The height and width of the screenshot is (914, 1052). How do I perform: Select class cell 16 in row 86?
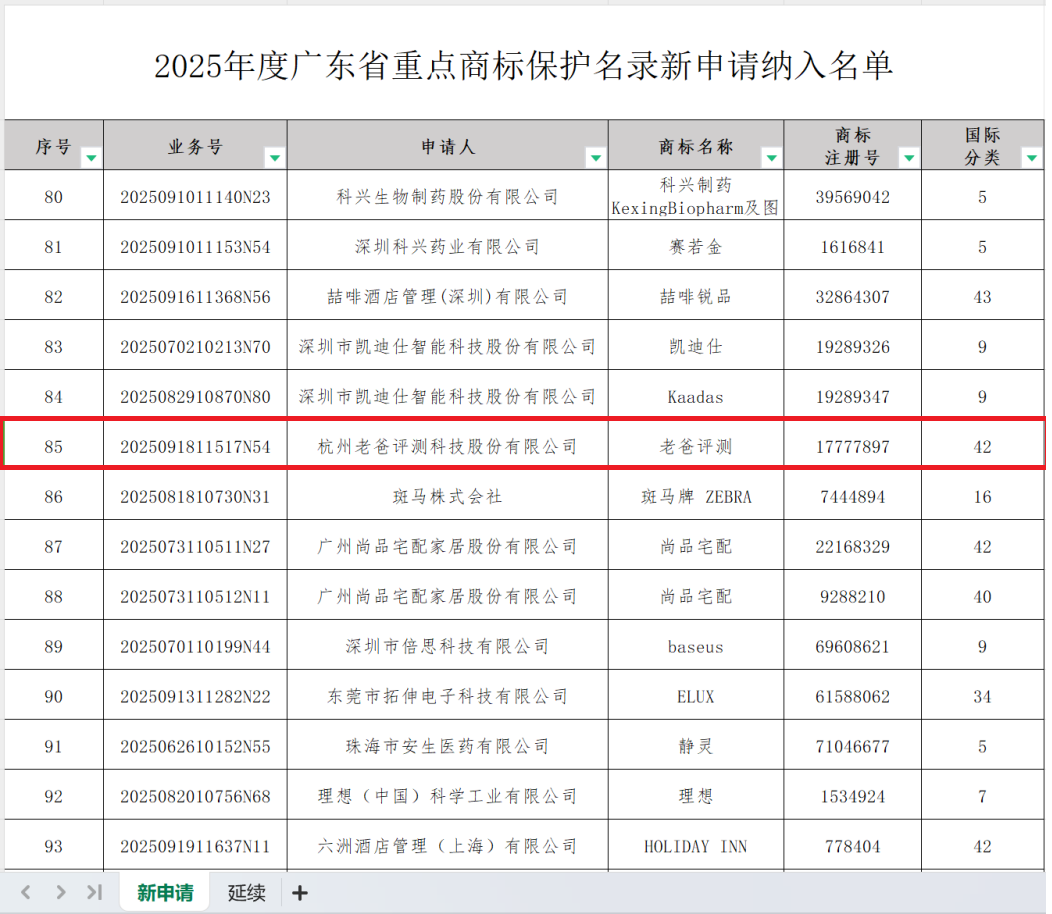[x=983, y=495]
